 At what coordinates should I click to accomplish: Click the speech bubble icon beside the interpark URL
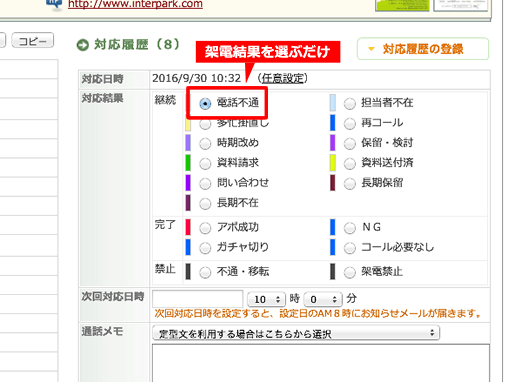(x=54, y=3)
